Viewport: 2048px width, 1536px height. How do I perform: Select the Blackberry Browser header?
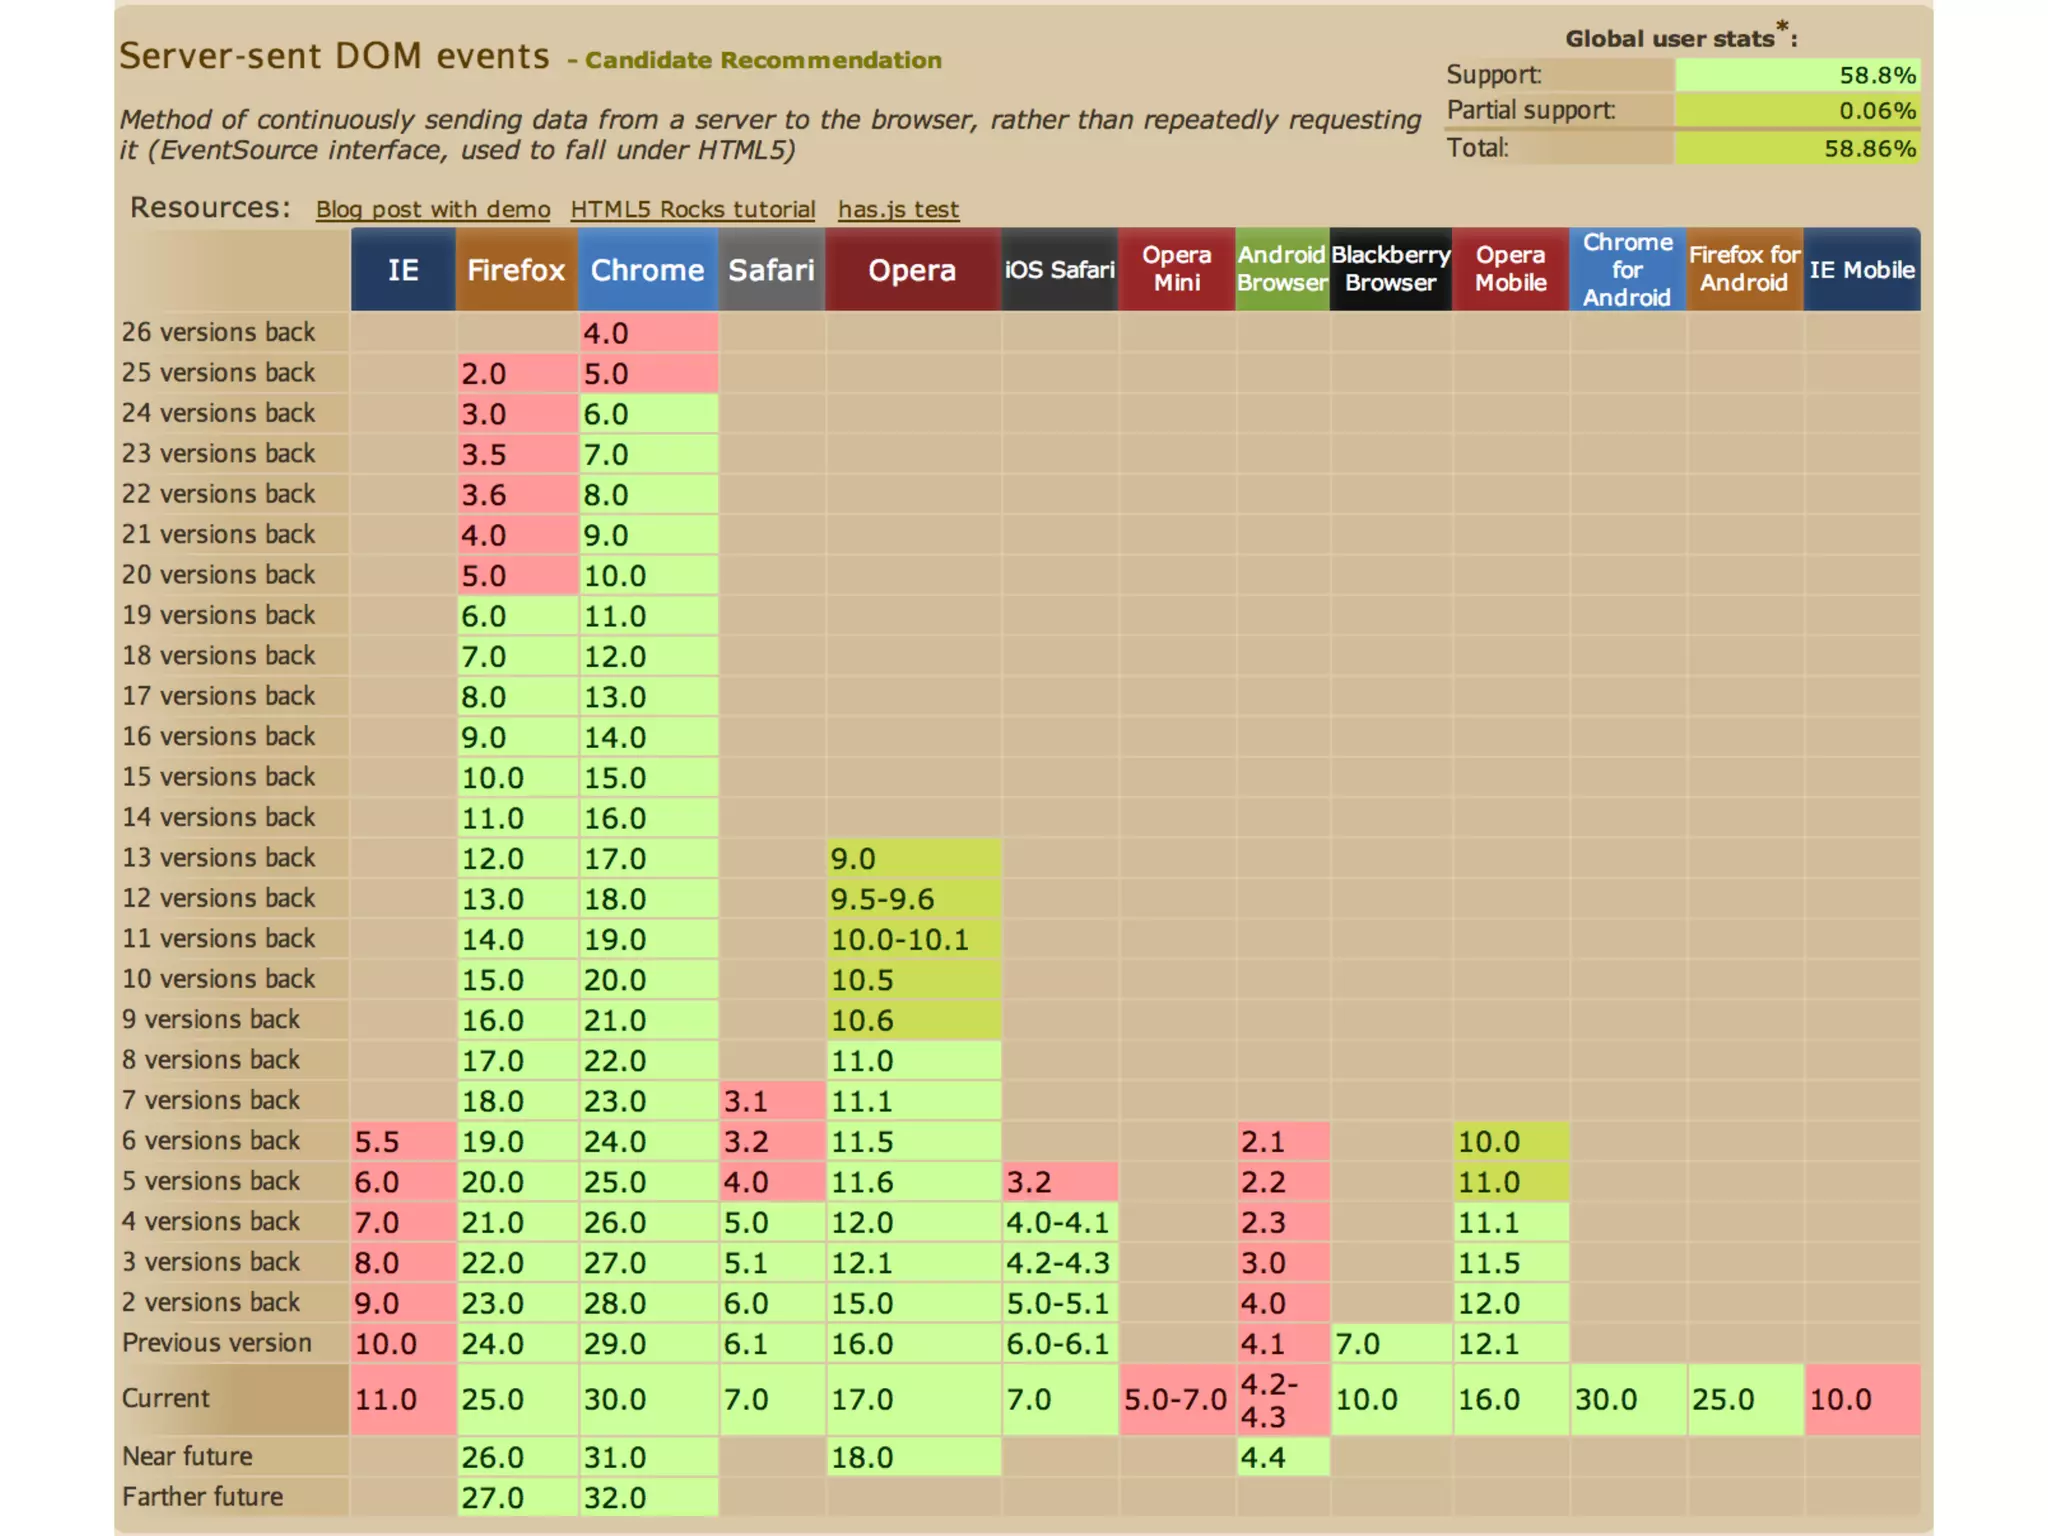(1390, 270)
